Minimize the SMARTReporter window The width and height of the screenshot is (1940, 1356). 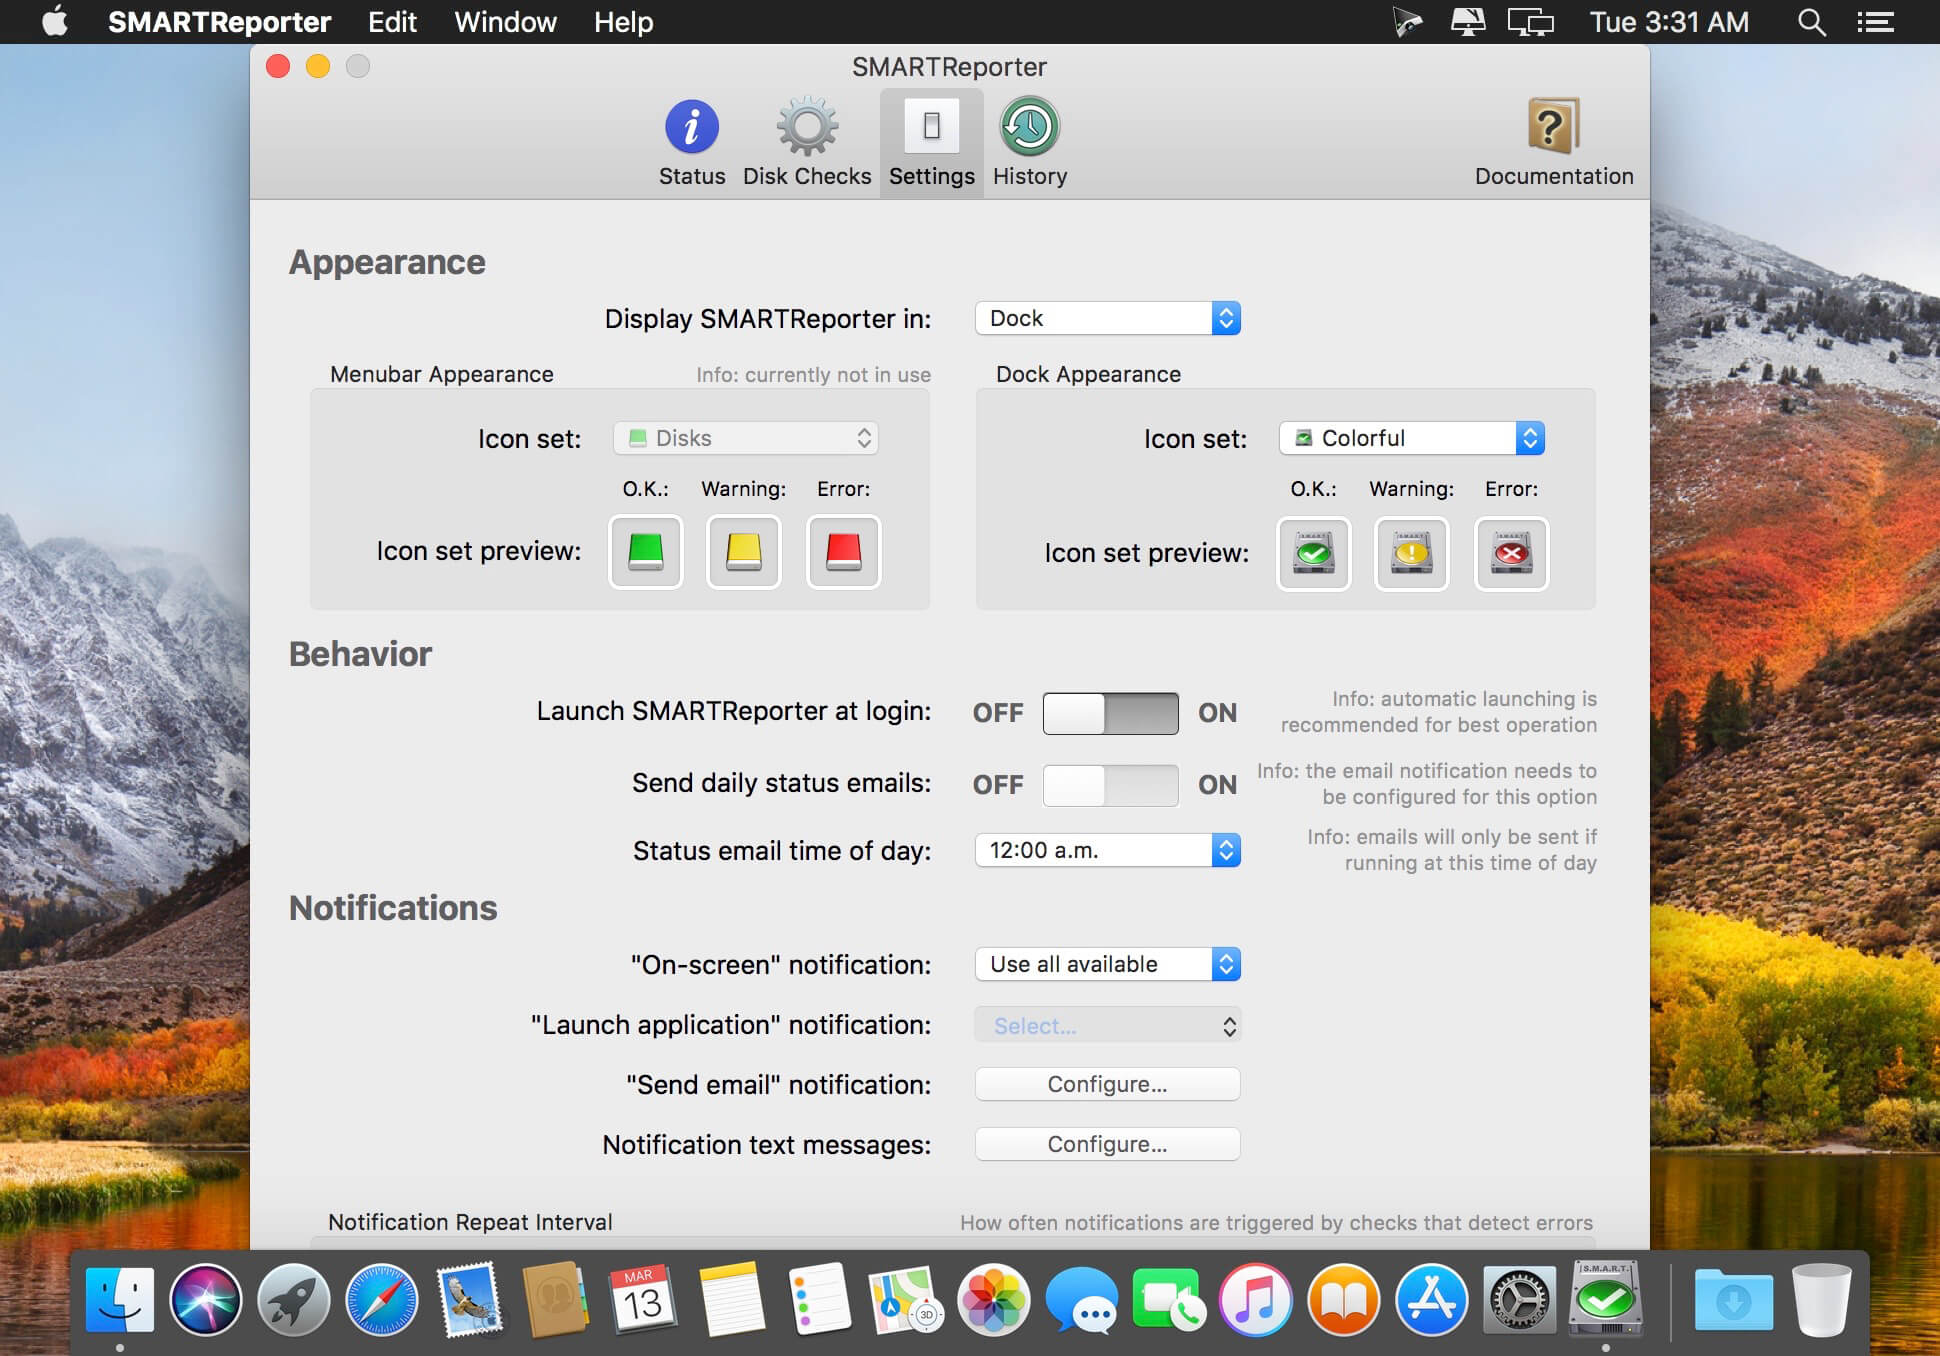(318, 66)
